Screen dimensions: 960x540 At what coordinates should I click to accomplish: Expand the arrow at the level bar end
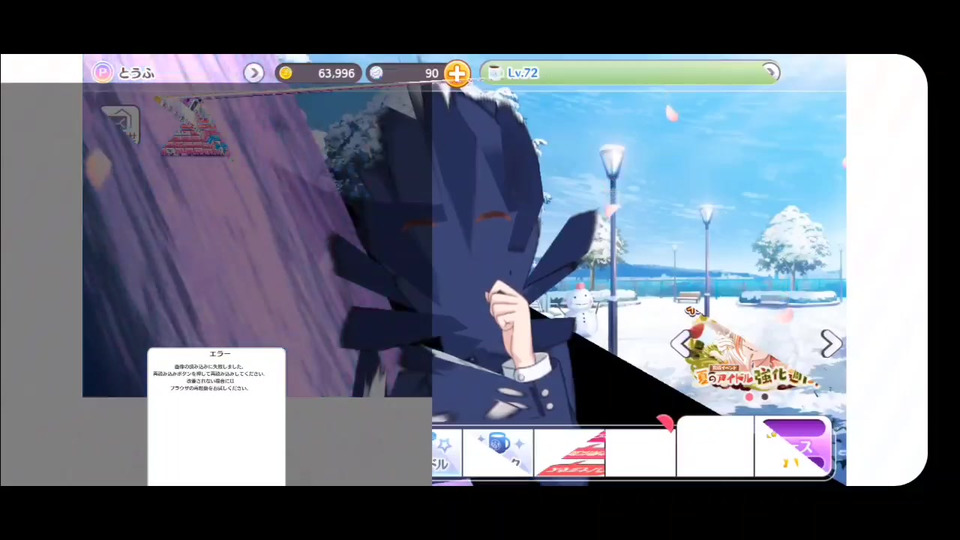pos(771,72)
